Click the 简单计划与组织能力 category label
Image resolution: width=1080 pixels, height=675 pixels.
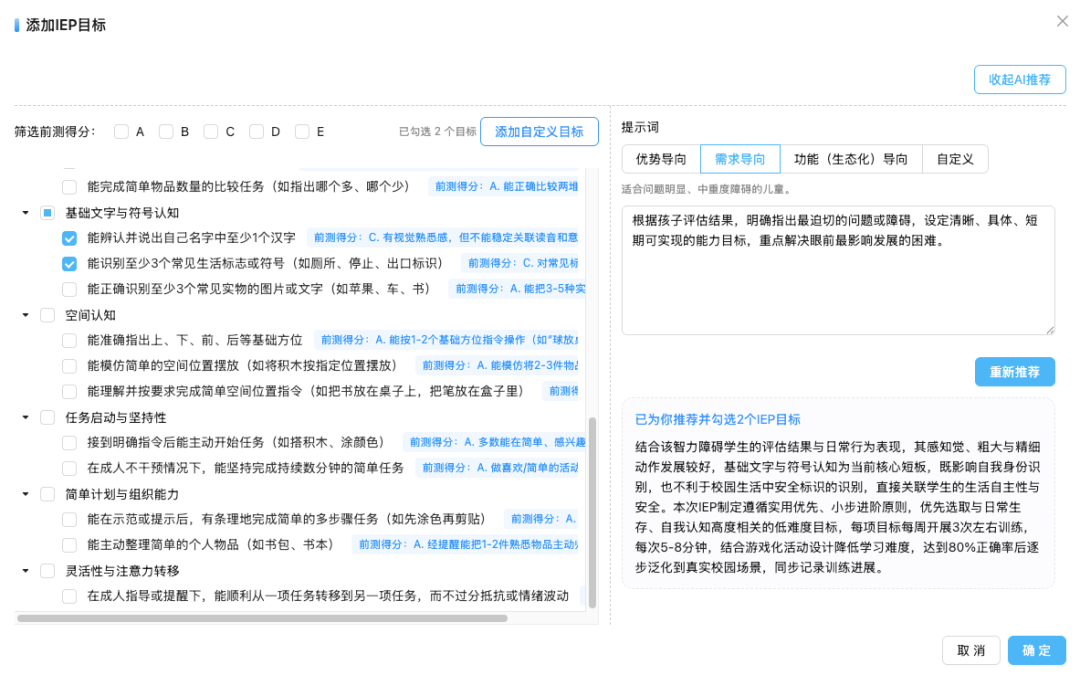[x=122, y=494]
